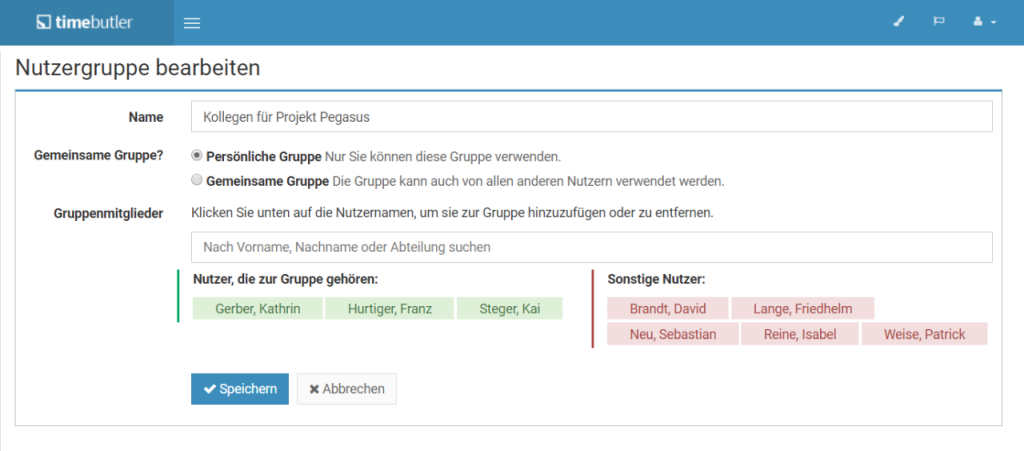1024x451 pixels.
Task: Remove Gerber, Kathrin from the group
Action: click(x=256, y=308)
